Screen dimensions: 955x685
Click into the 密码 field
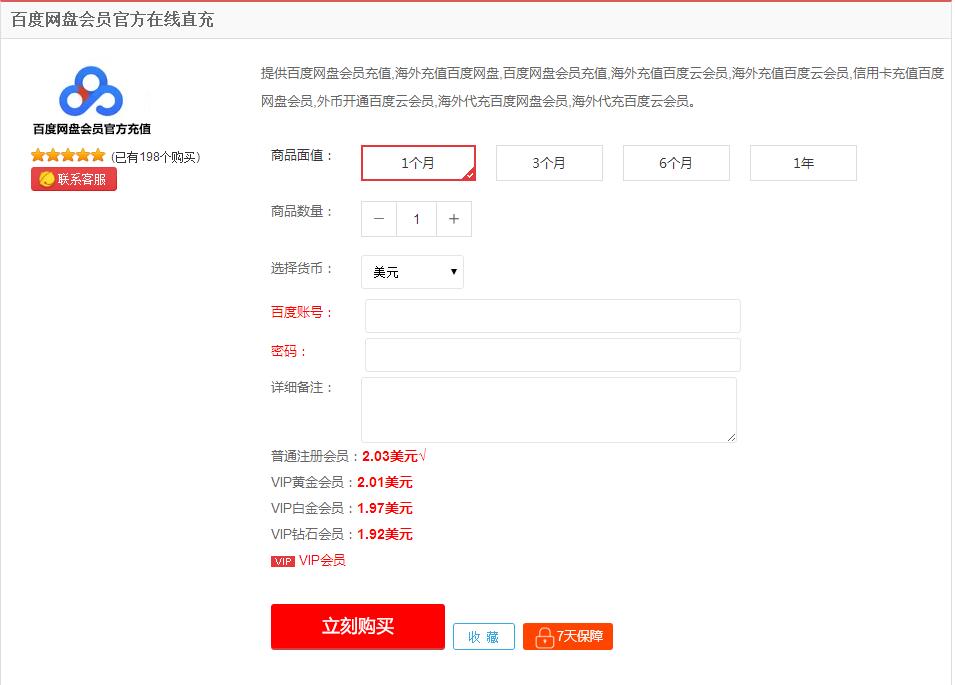click(552, 354)
